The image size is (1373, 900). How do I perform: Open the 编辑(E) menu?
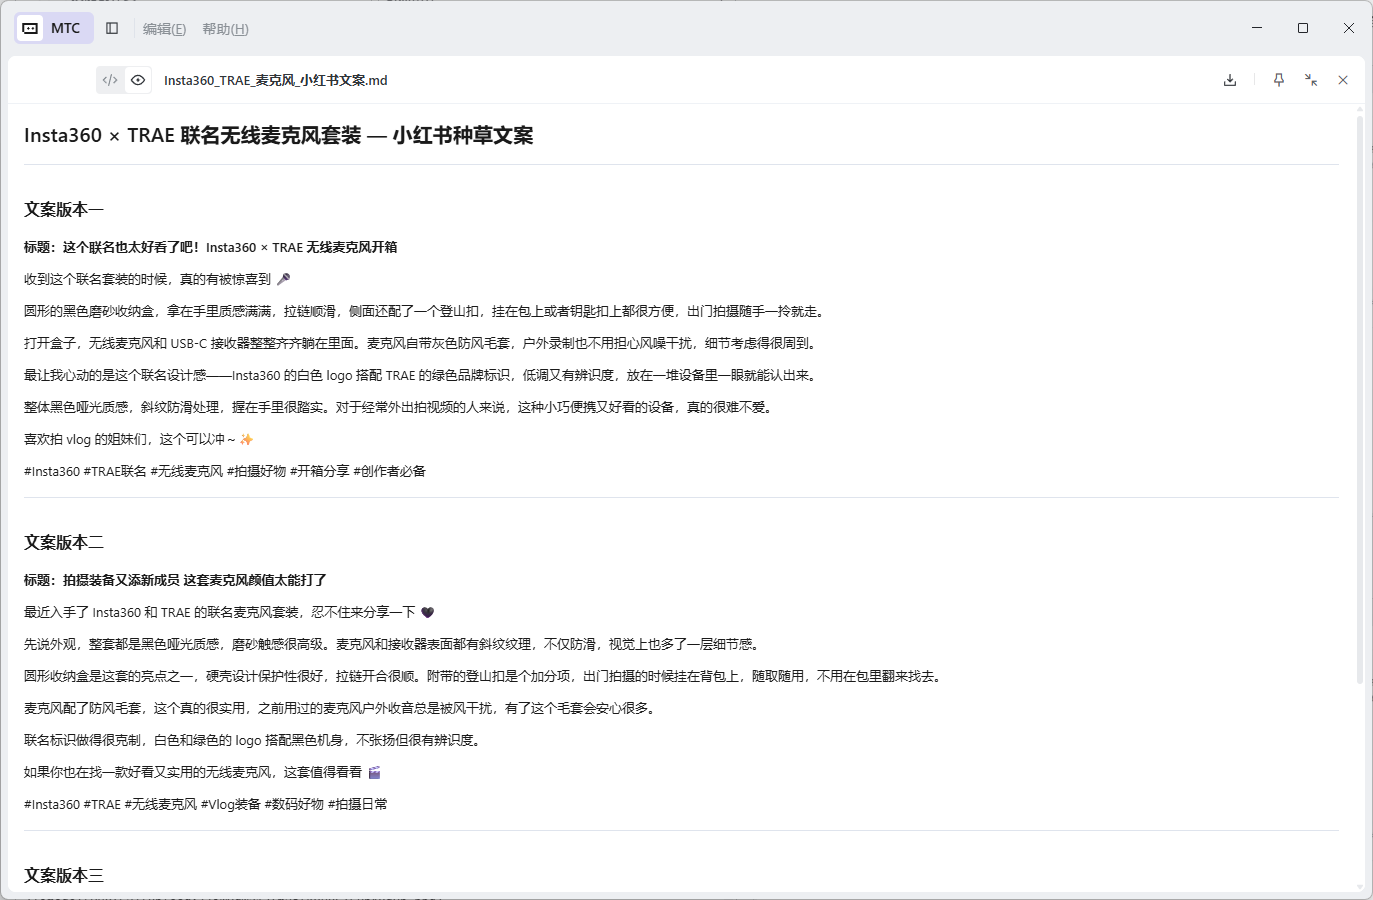[165, 29]
